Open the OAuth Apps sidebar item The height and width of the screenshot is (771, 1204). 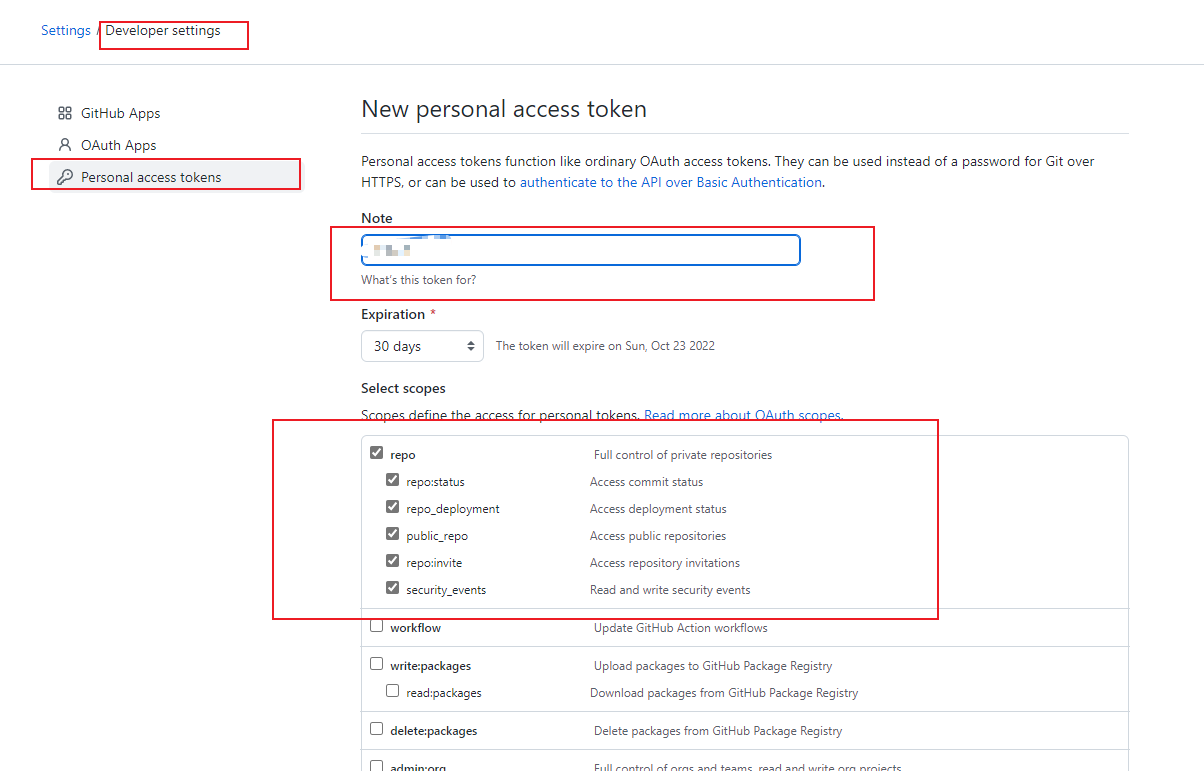[x=118, y=145]
